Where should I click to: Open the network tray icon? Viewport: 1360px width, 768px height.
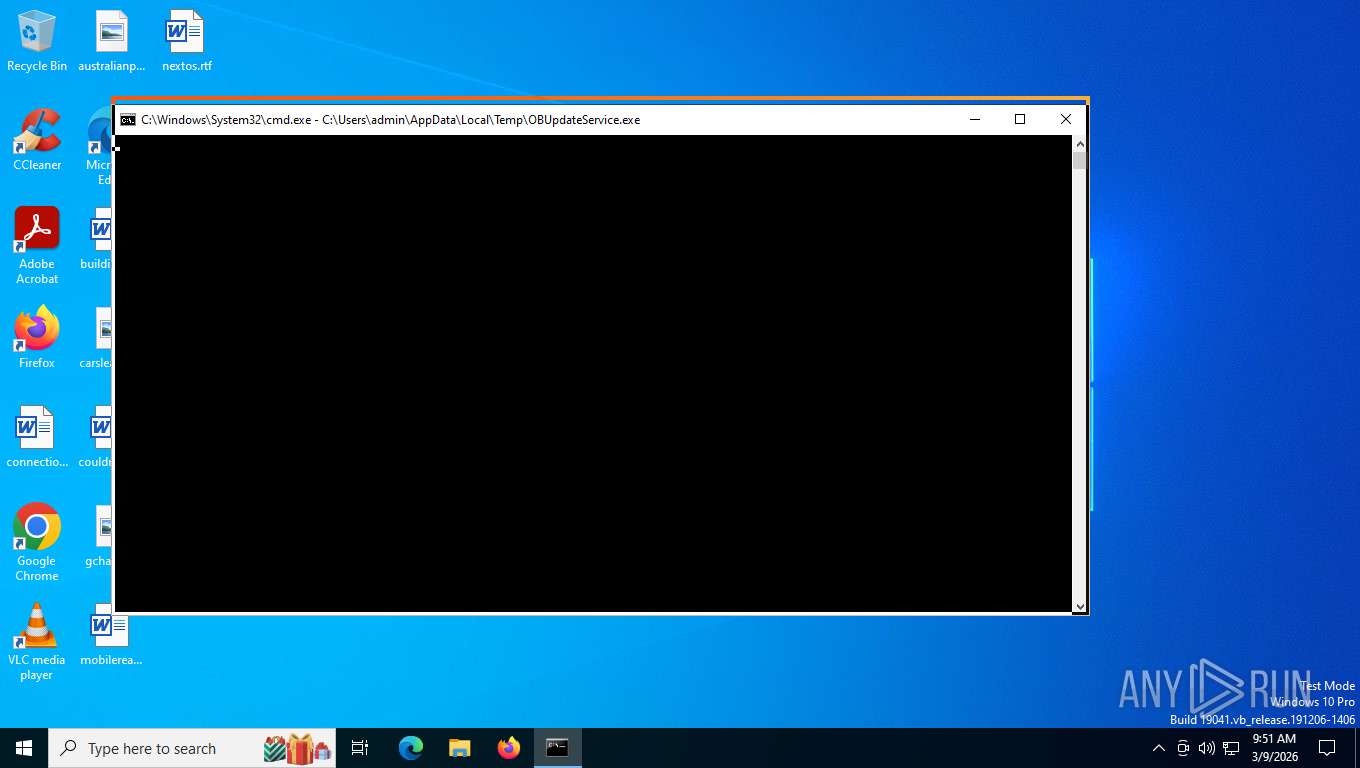1231,748
